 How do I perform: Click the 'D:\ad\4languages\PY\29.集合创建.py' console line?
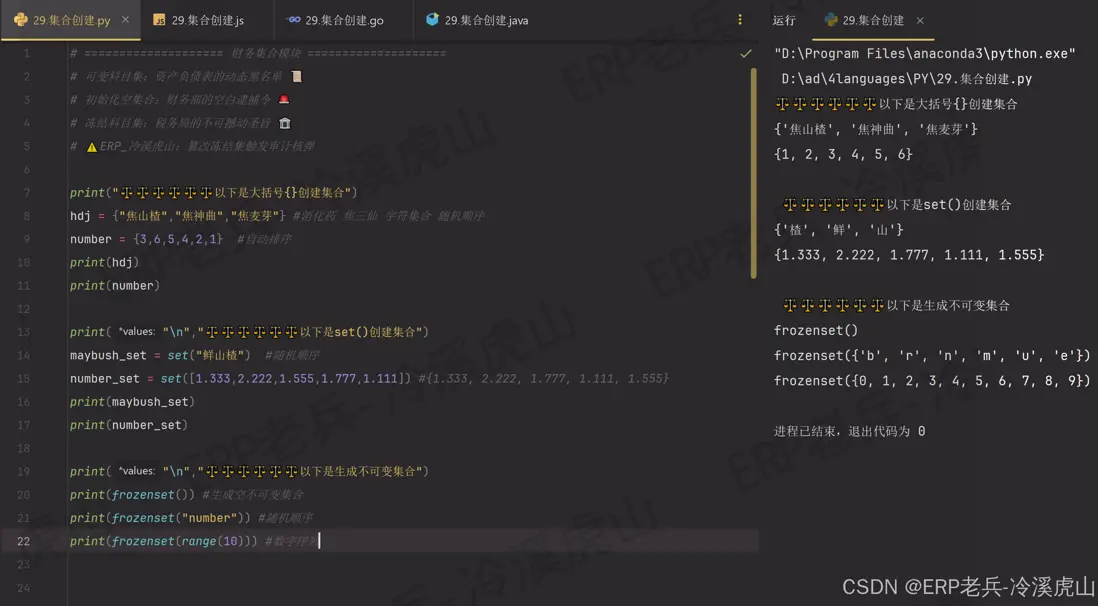(x=907, y=78)
